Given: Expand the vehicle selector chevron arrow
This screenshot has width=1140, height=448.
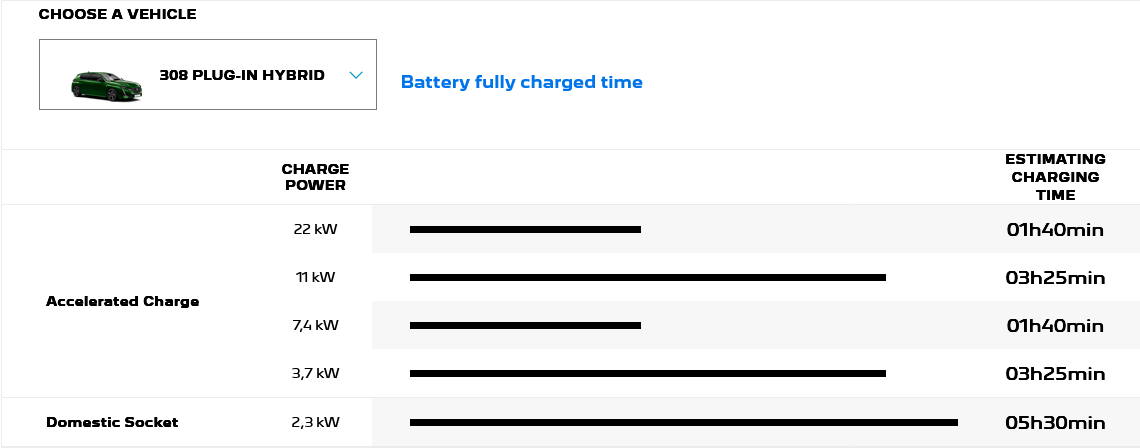Looking at the screenshot, I should point(356,75).
